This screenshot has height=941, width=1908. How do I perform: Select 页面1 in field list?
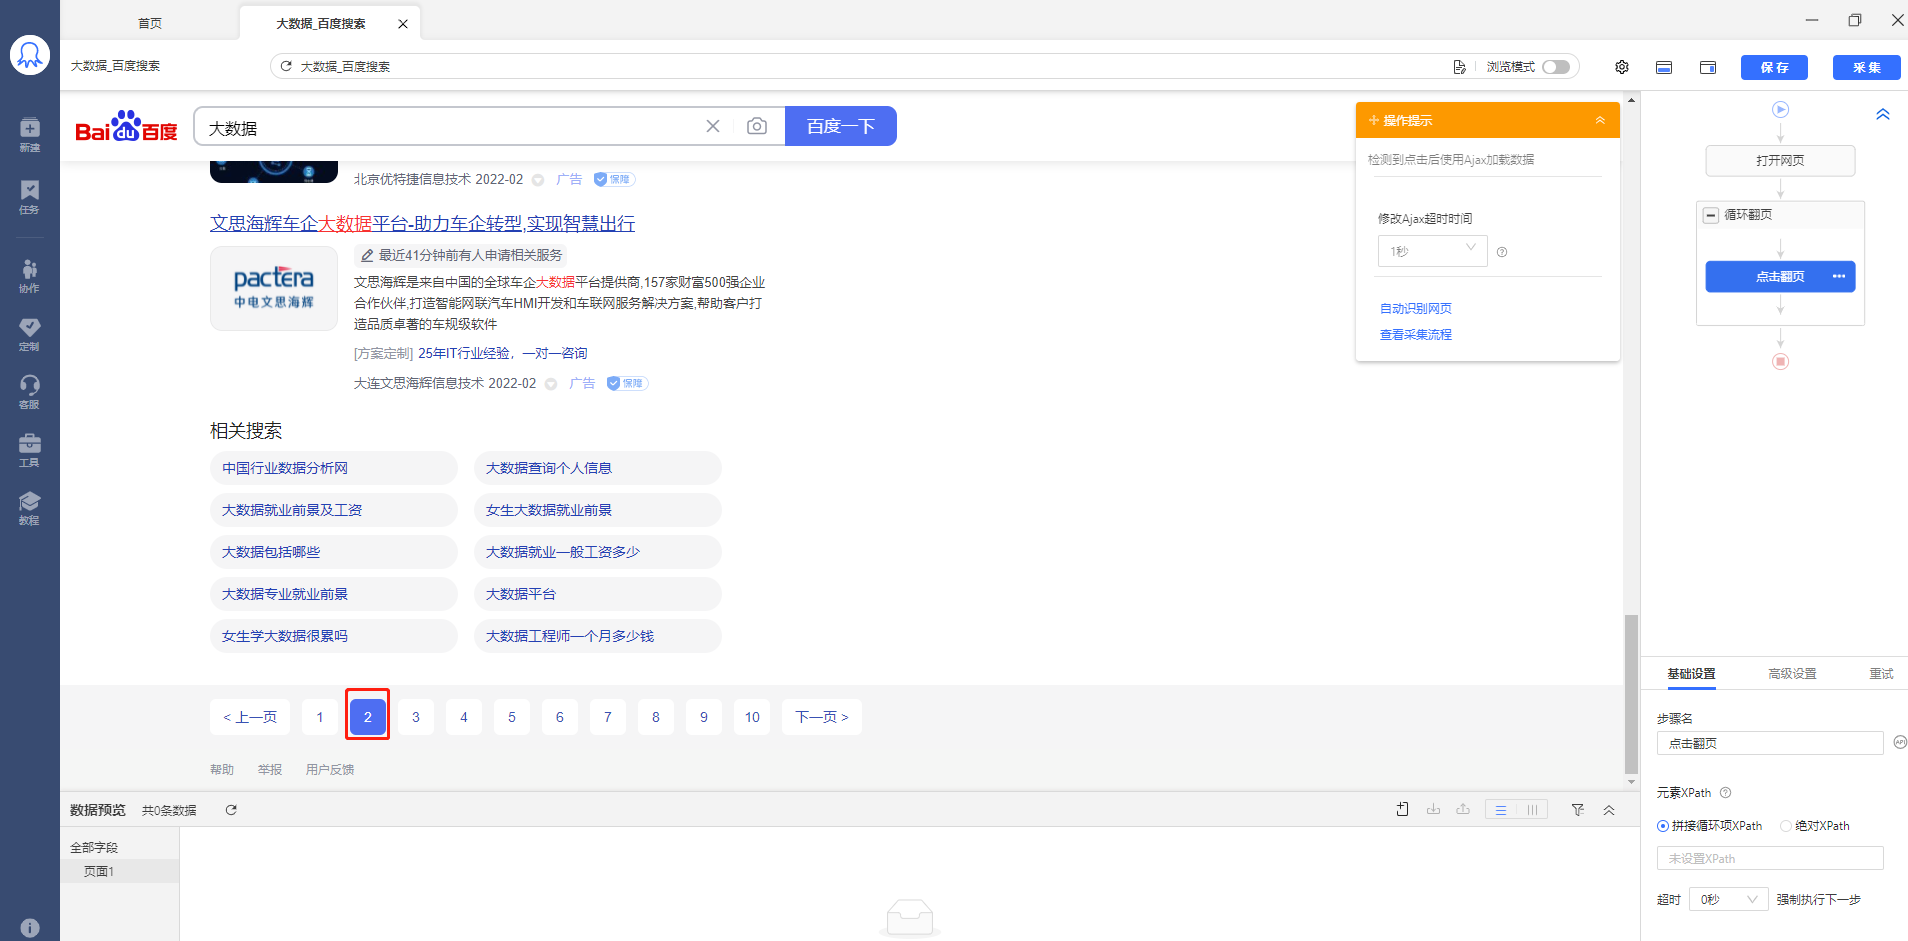[x=120, y=871]
